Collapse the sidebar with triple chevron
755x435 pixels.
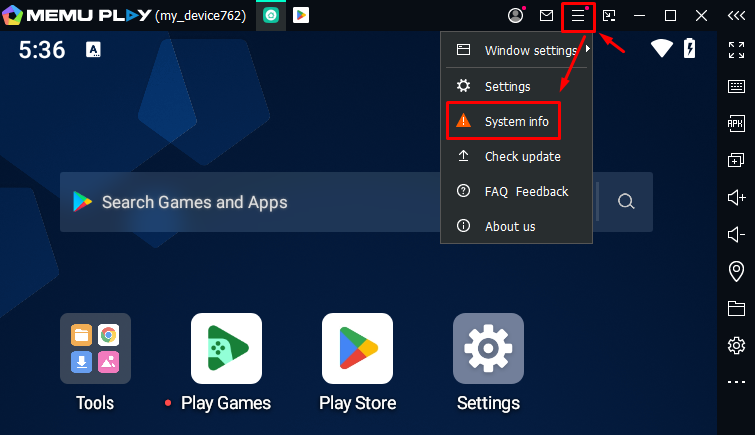tap(736, 16)
